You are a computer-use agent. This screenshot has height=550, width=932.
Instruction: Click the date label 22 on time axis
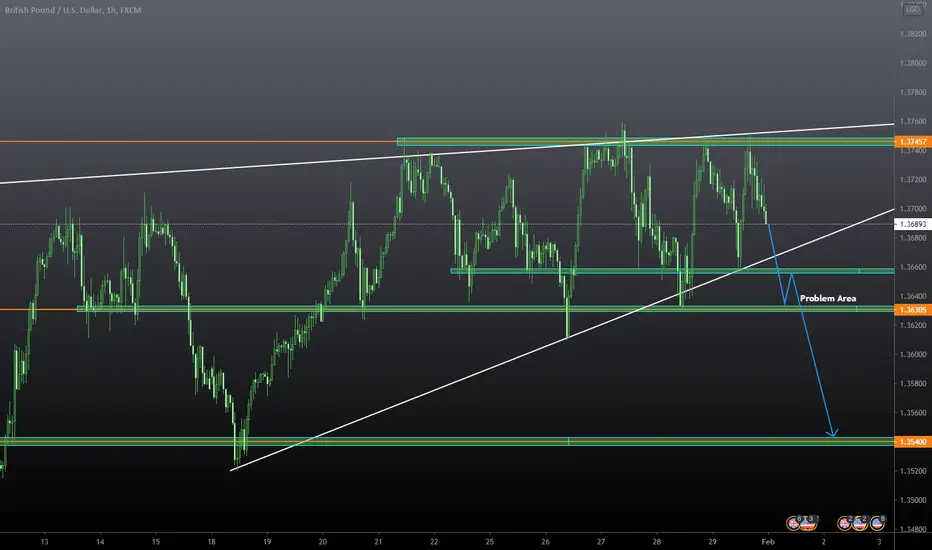[434, 542]
